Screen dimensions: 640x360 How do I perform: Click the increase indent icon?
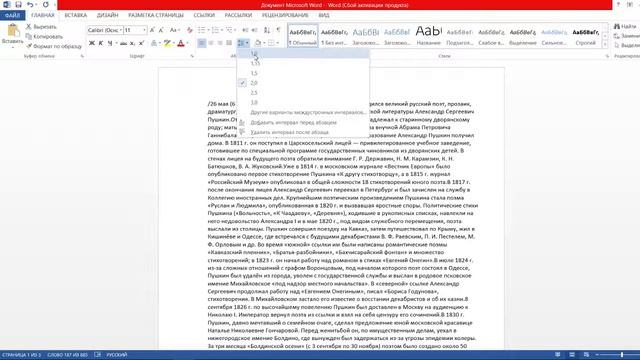[x=254, y=30]
